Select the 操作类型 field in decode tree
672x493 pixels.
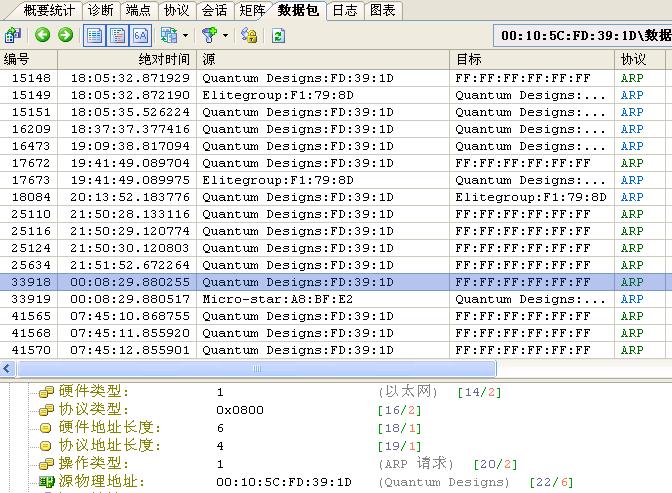click(92, 464)
